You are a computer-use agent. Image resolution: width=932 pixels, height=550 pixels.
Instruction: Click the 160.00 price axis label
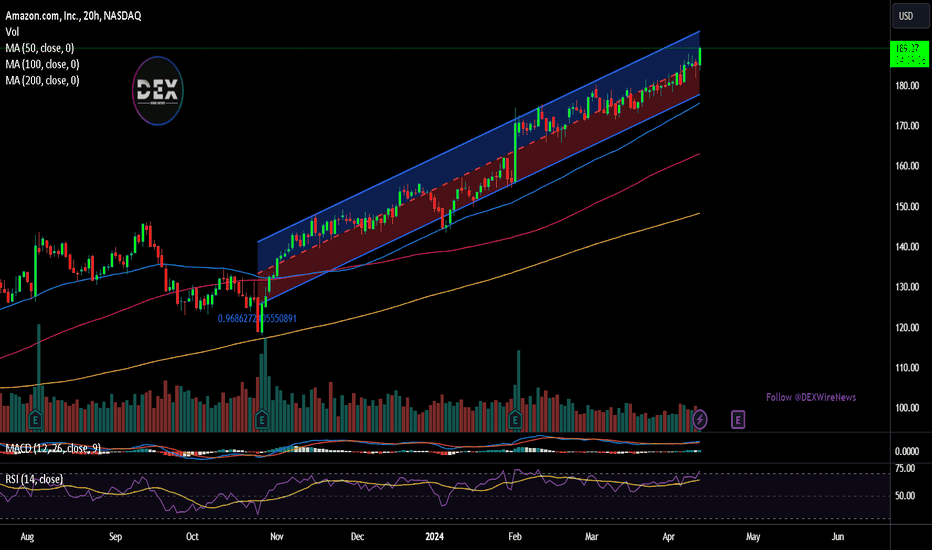907,166
